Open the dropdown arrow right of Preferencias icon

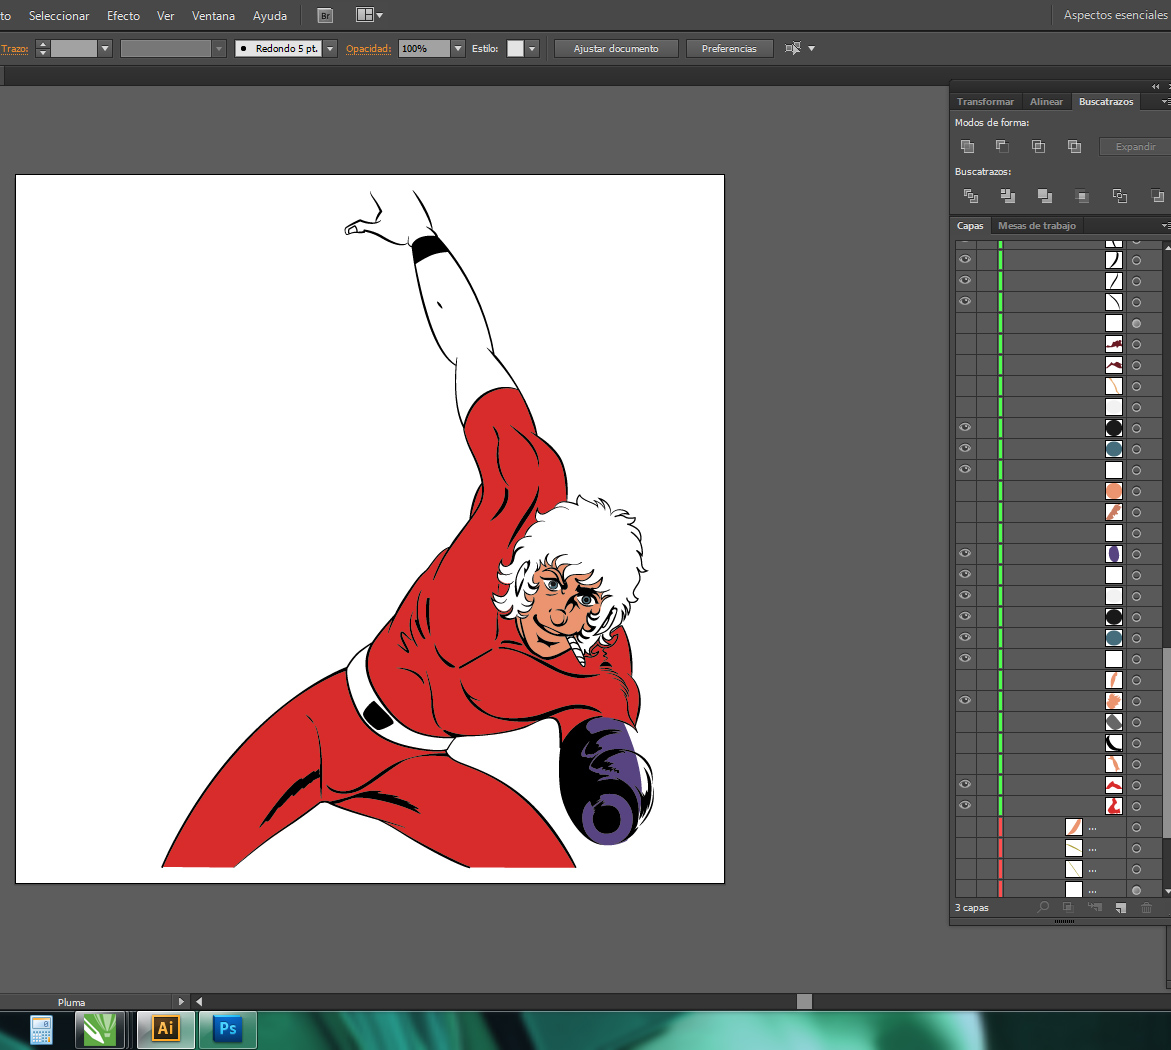coord(811,49)
